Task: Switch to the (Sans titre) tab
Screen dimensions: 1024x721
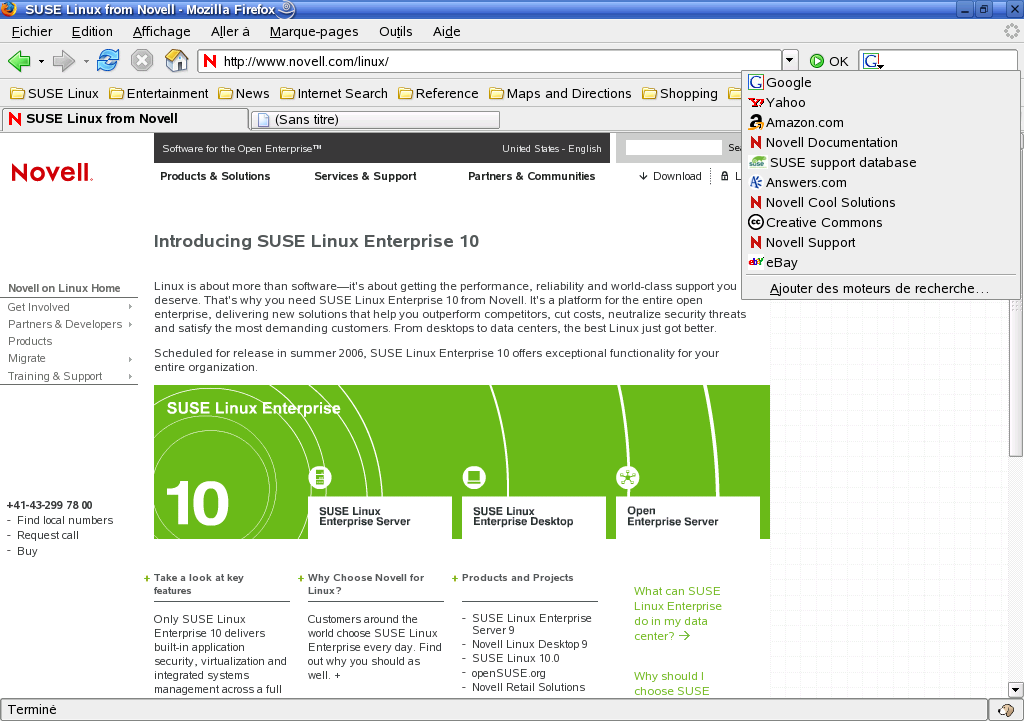Action: pyautogui.click(x=376, y=120)
